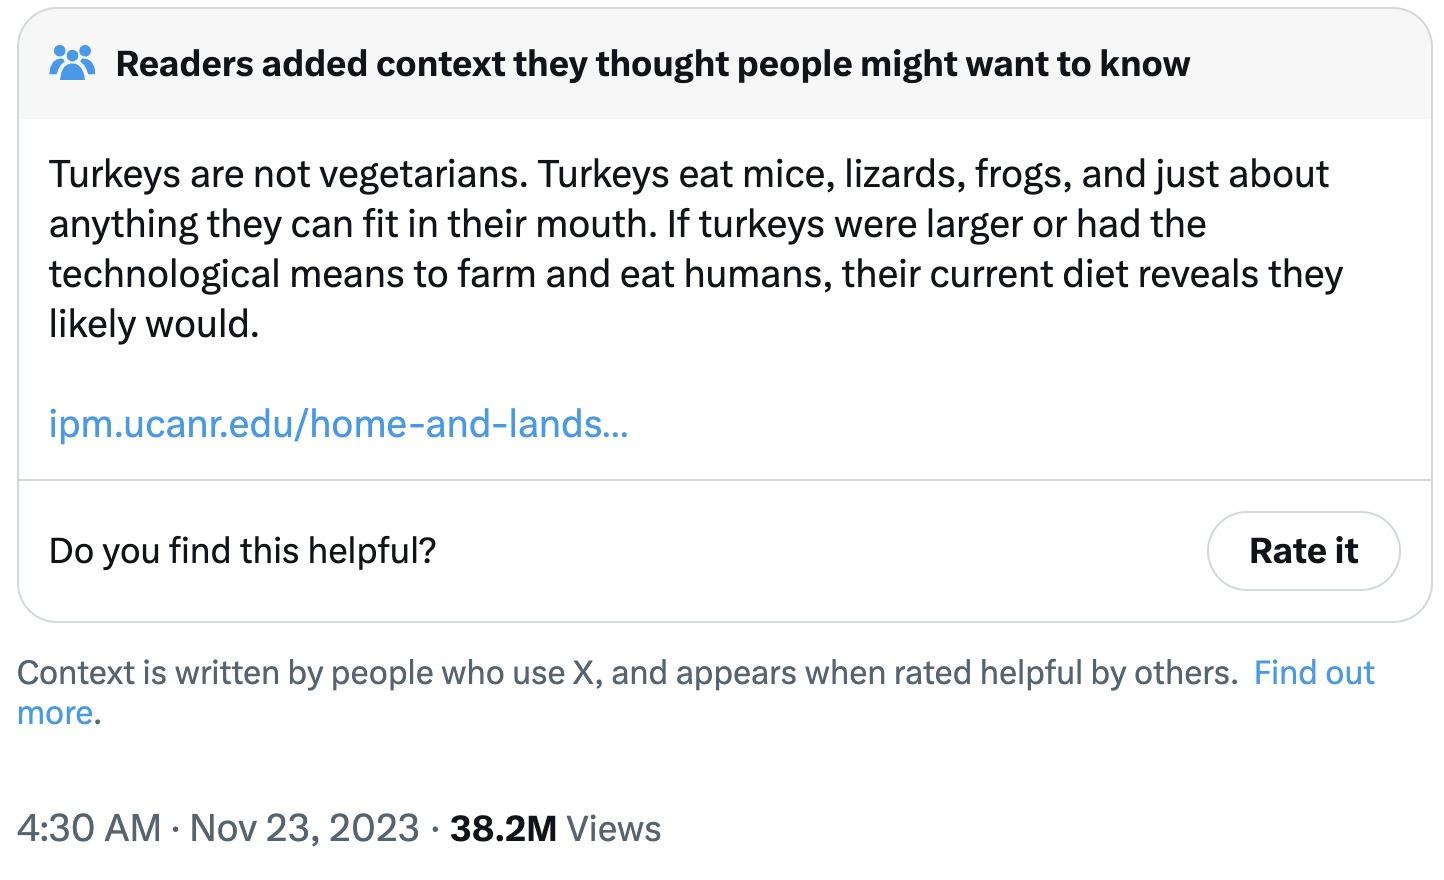Select the blue people icon beside the header
1444x880 pixels.
point(72,63)
